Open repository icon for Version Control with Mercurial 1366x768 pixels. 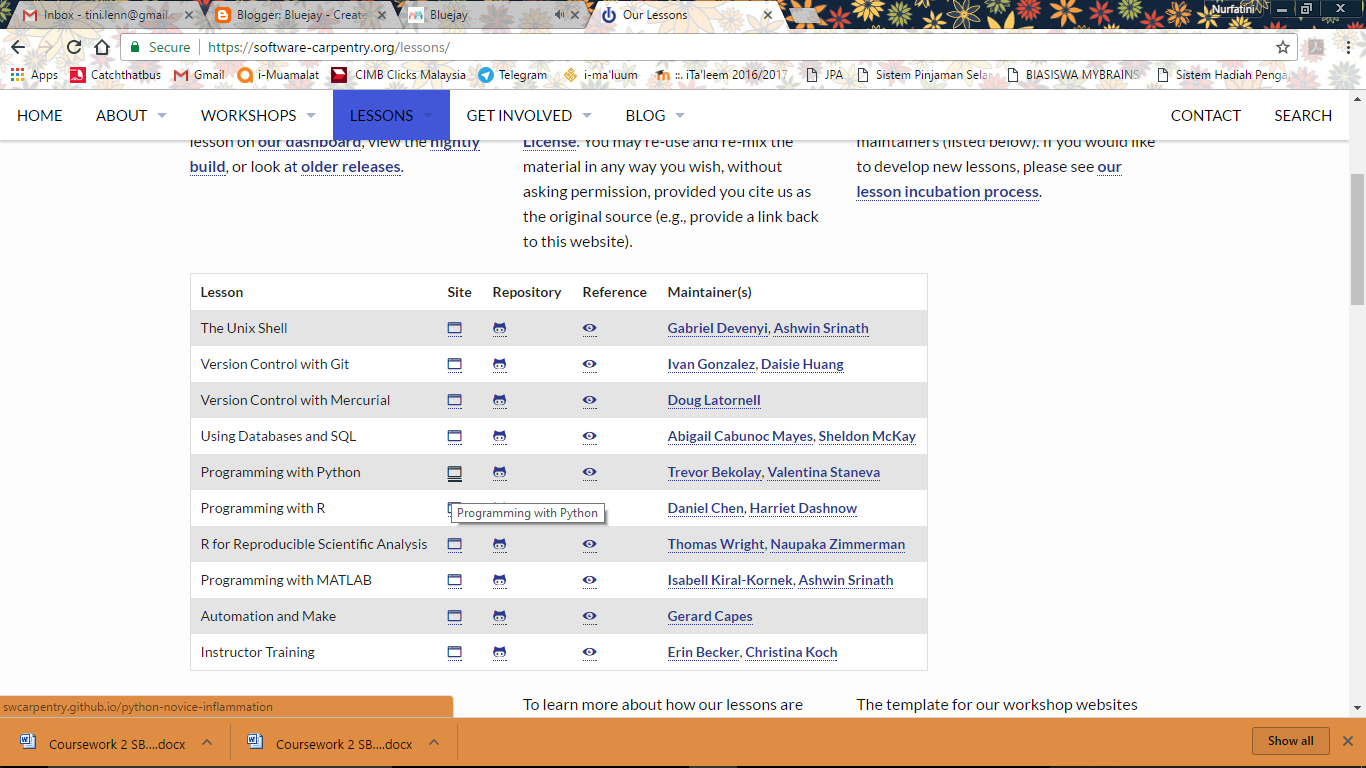(499, 400)
